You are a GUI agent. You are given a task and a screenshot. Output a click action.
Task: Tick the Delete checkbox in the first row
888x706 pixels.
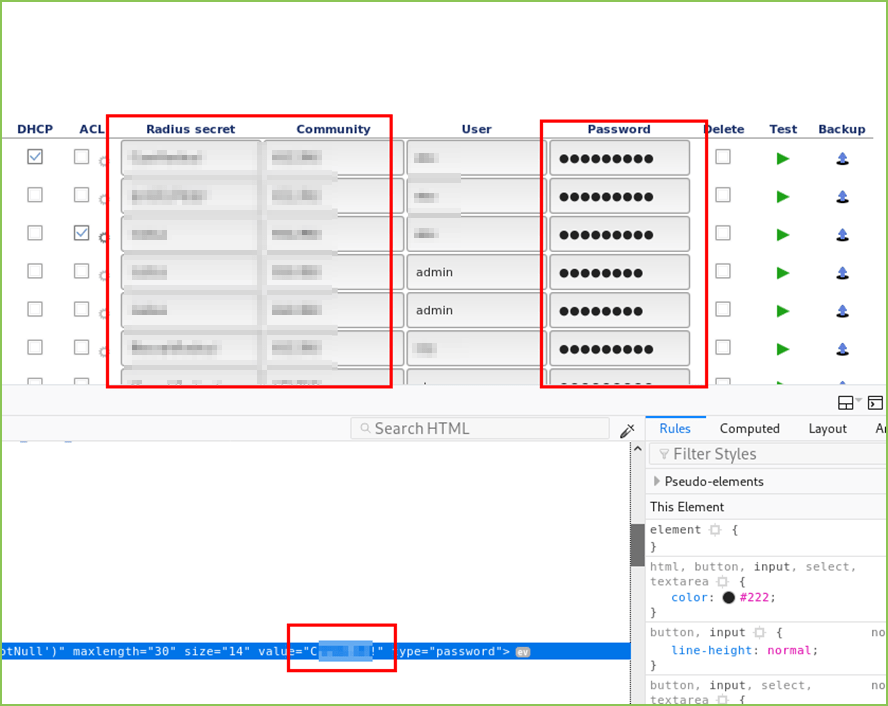[723, 156]
